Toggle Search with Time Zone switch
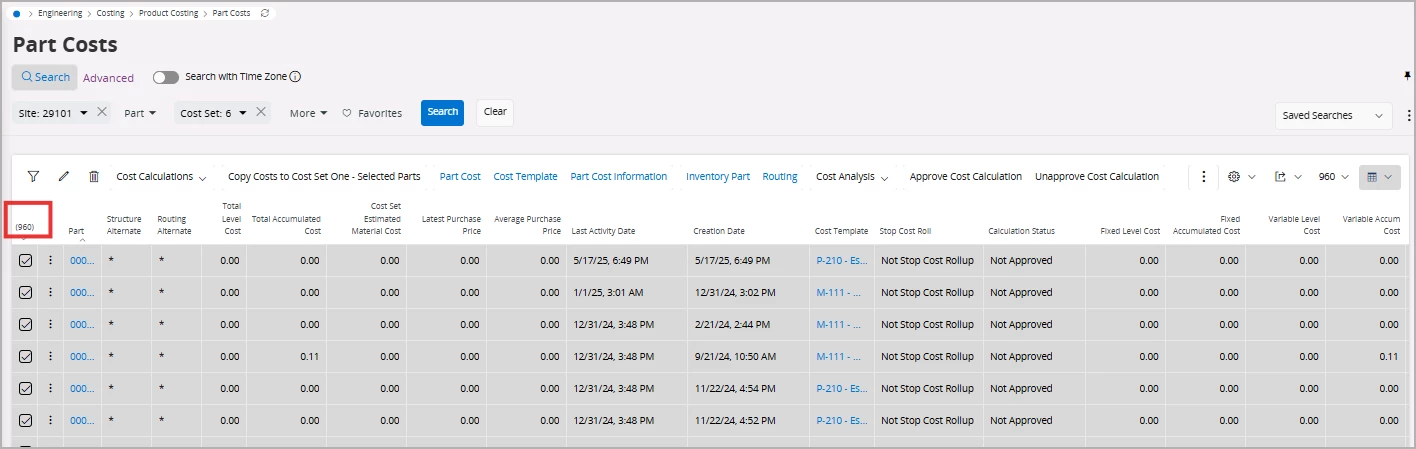Screen dimensions: 1416x449 click(x=165, y=77)
